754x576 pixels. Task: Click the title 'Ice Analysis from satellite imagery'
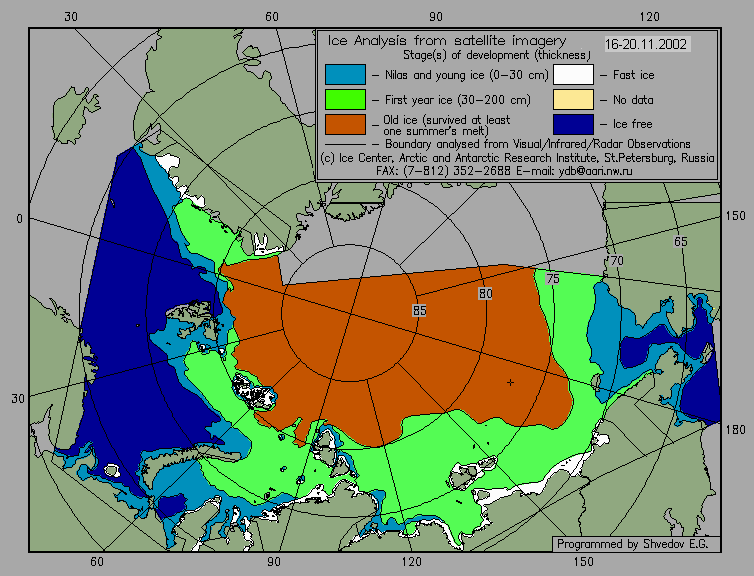(x=447, y=40)
